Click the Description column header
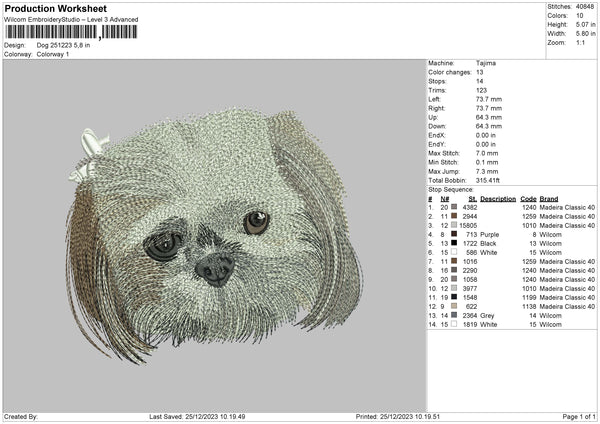Viewport: 600px width, 424px height. point(498,198)
